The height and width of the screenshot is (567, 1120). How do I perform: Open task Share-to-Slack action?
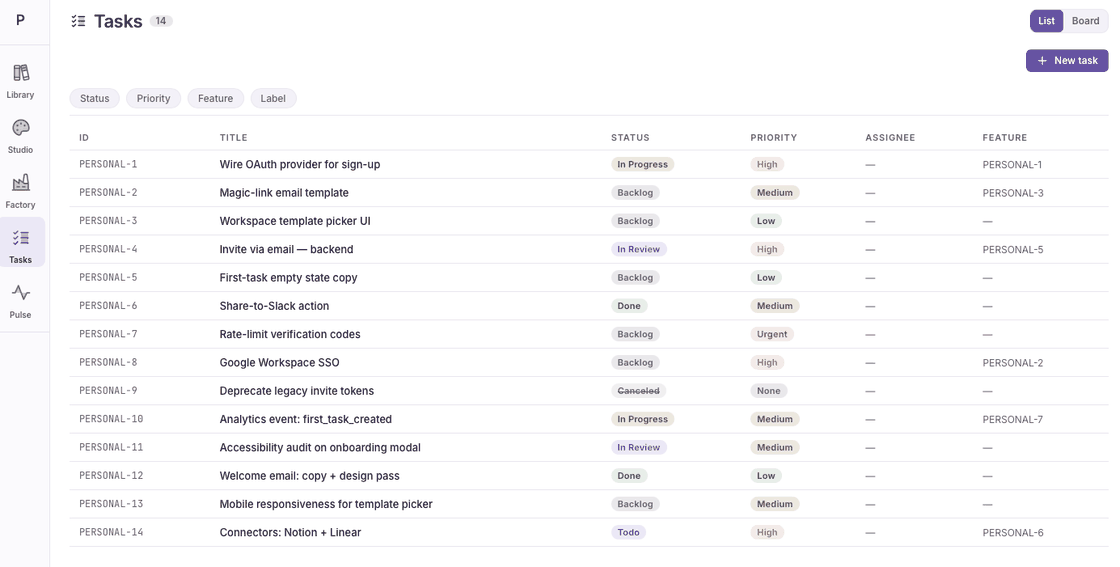(x=274, y=306)
